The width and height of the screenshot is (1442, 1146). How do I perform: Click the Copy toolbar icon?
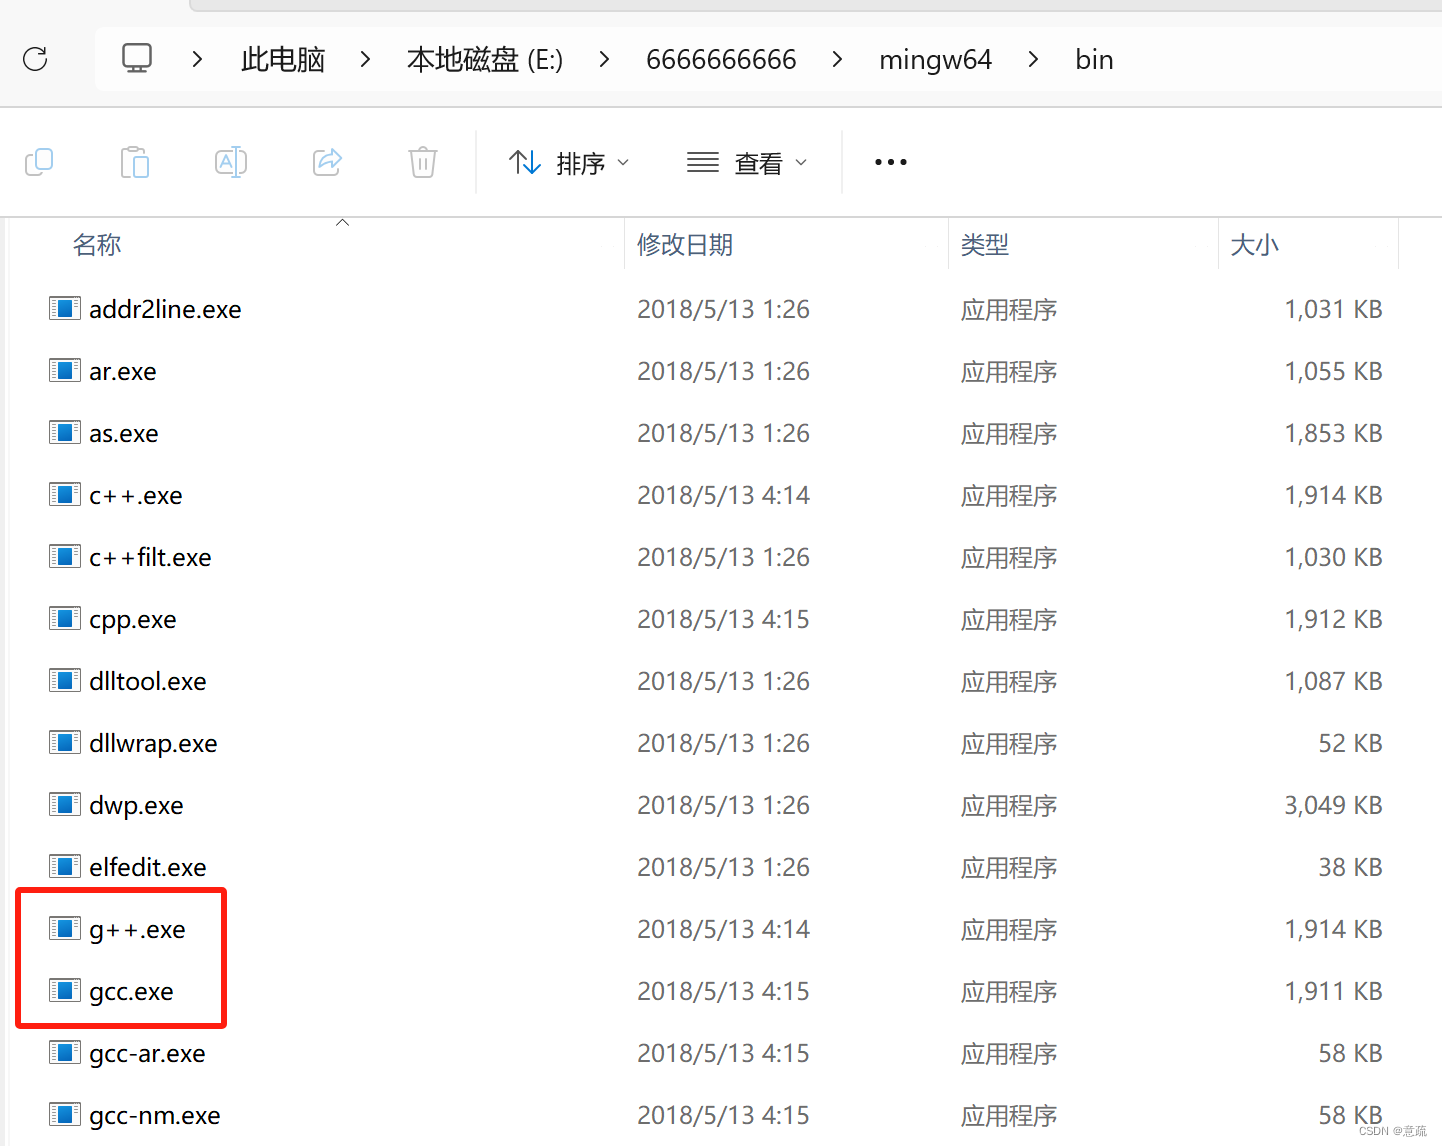pos(39,162)
